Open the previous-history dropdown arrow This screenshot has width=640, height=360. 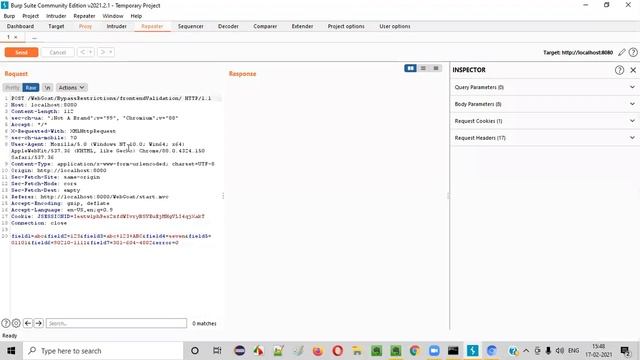[x=91, y=52]
